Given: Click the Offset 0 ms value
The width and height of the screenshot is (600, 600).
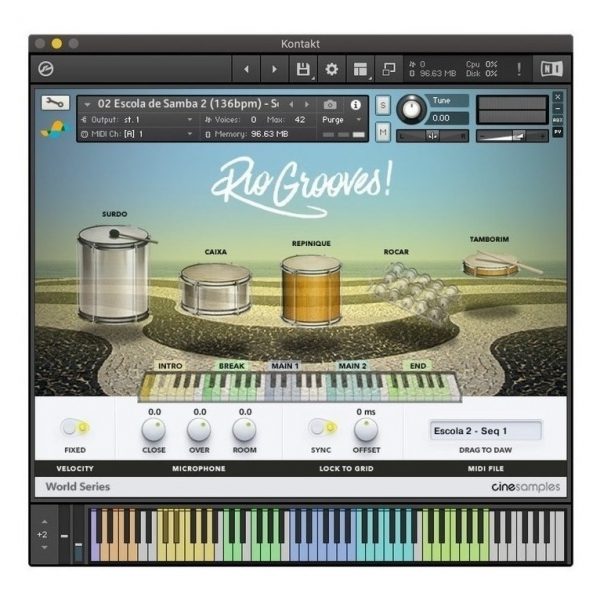Looking at the screenshot, I should 366,412.
